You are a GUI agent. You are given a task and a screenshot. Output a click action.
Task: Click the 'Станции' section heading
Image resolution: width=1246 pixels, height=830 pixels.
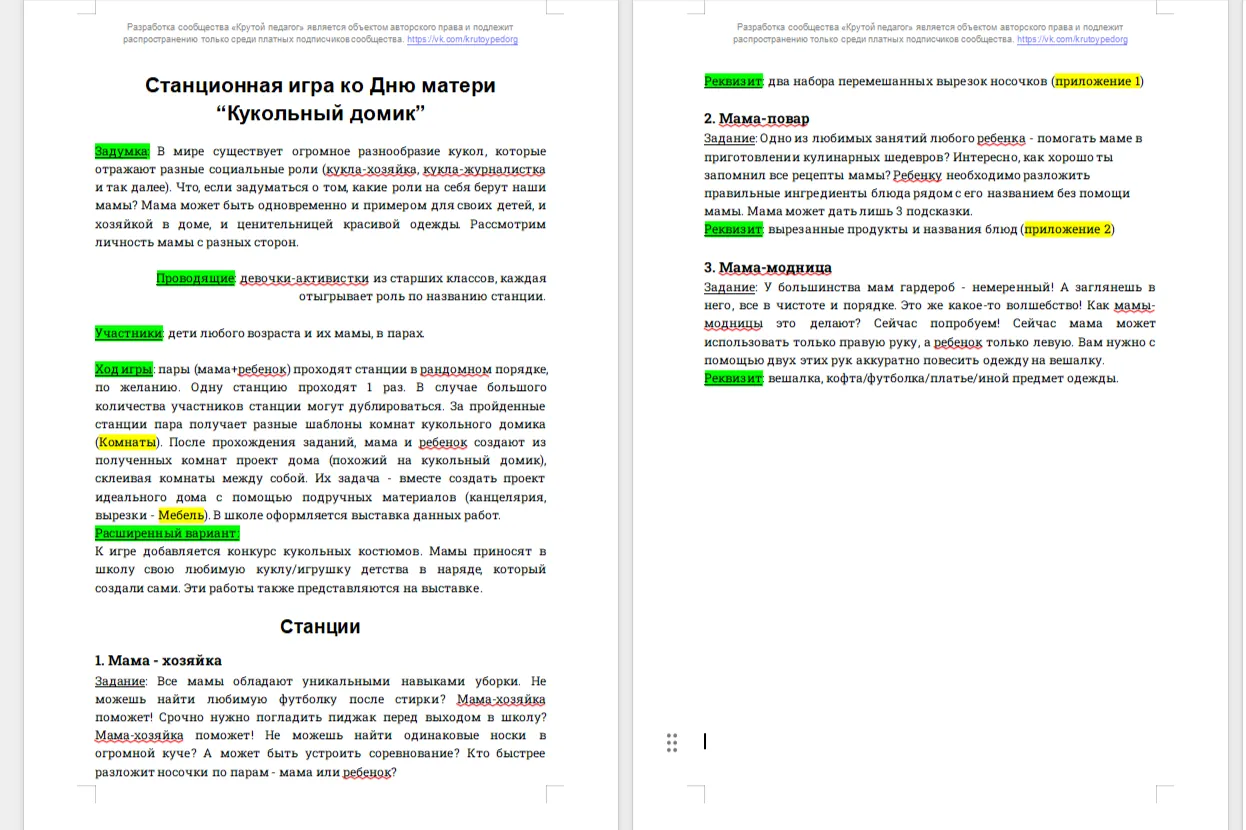320,627
